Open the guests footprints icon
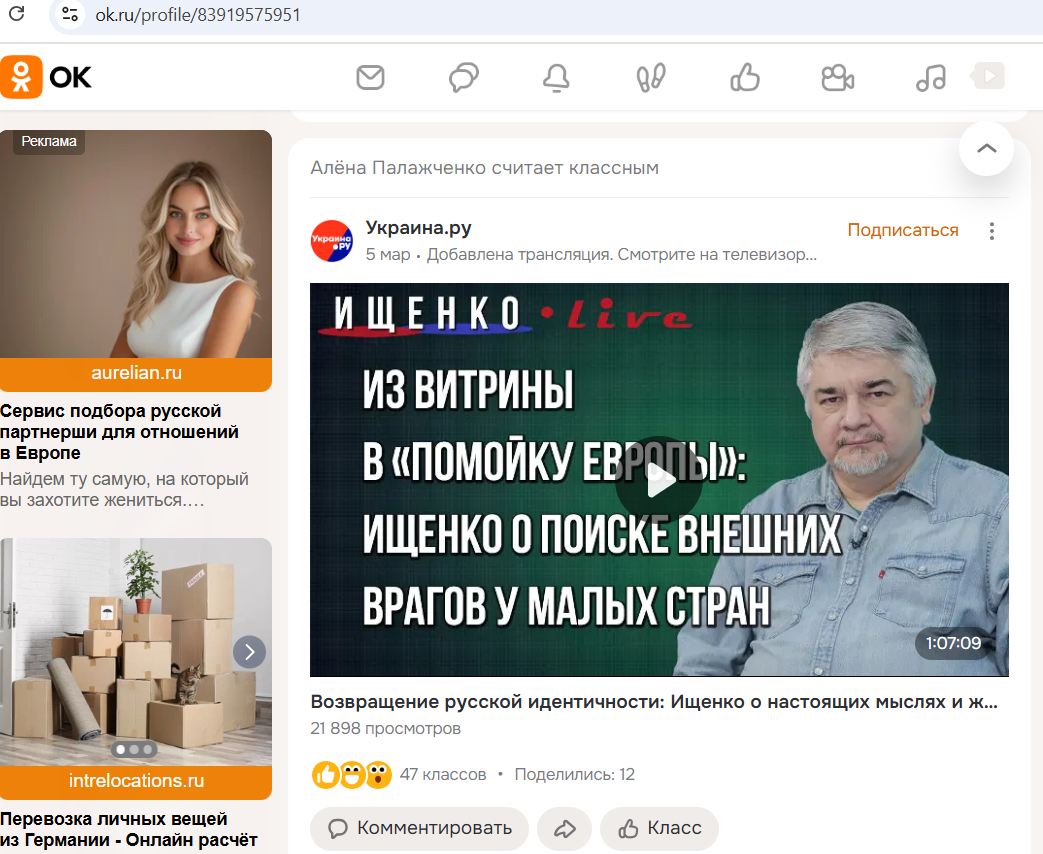Viewport: 1043px width, 854px height. tap(651, 77)
